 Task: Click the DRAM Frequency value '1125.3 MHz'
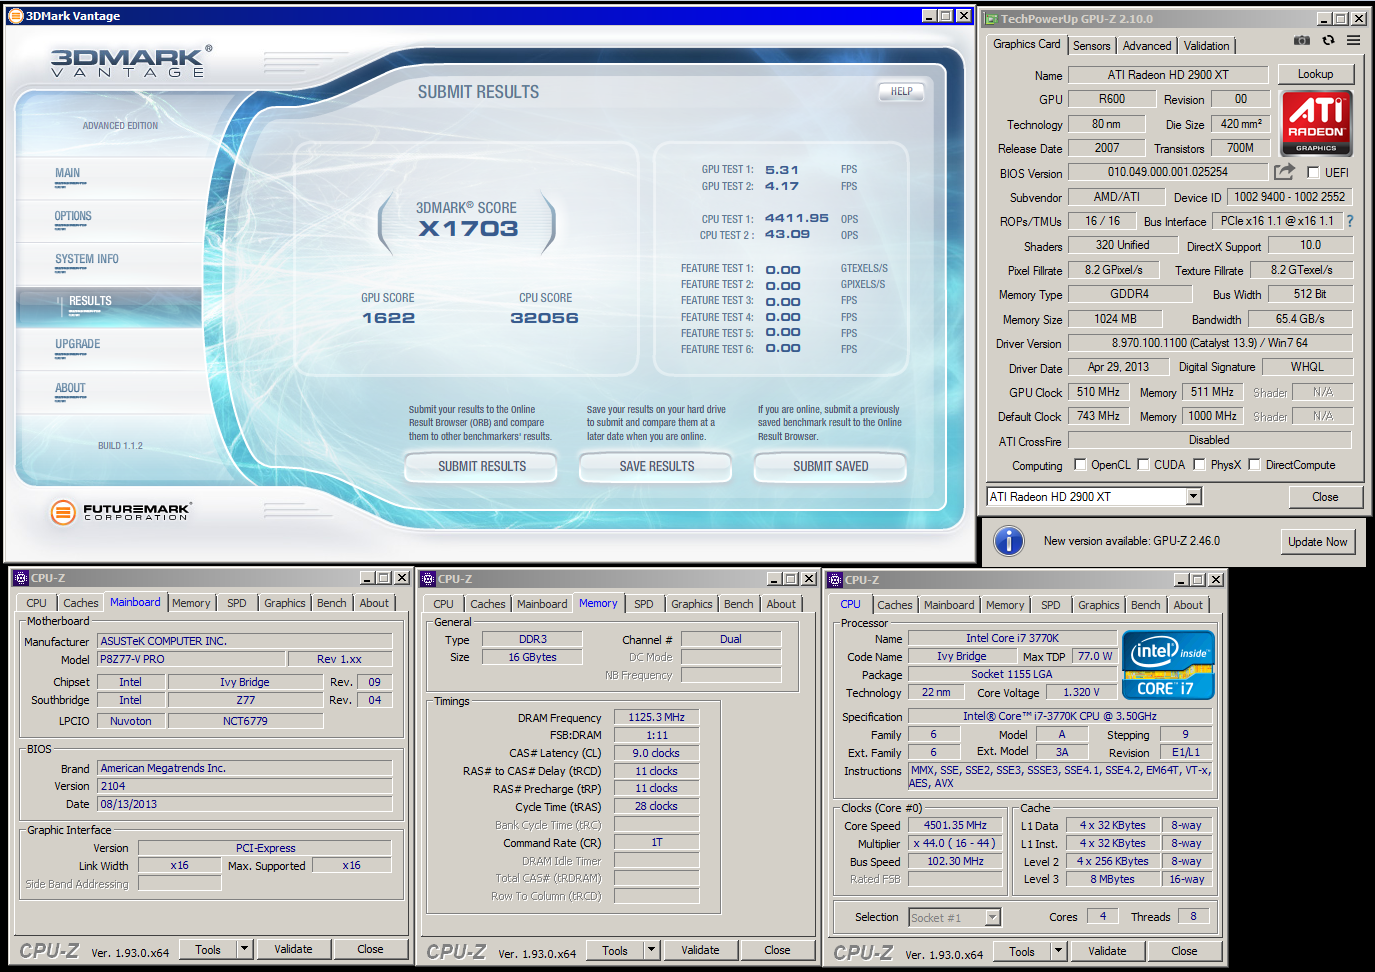click(x=656, y=717)
